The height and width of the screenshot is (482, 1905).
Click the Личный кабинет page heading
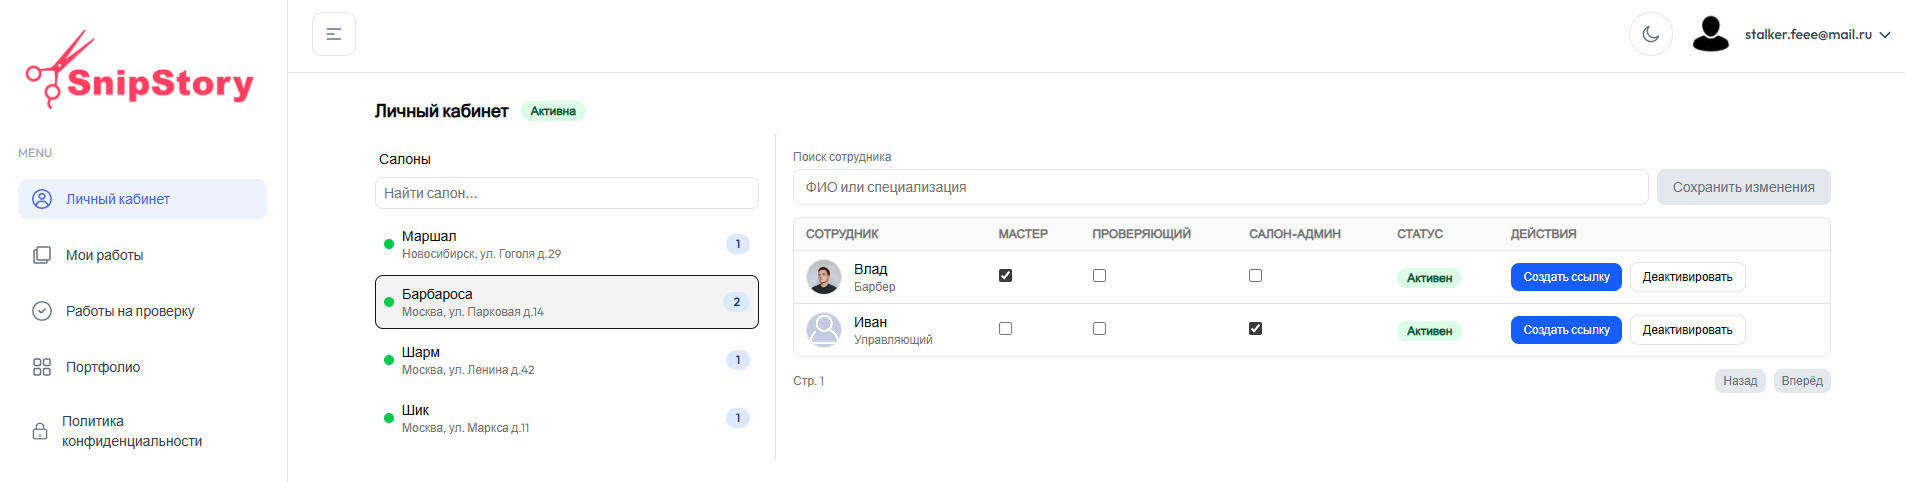tap(441, 111)
